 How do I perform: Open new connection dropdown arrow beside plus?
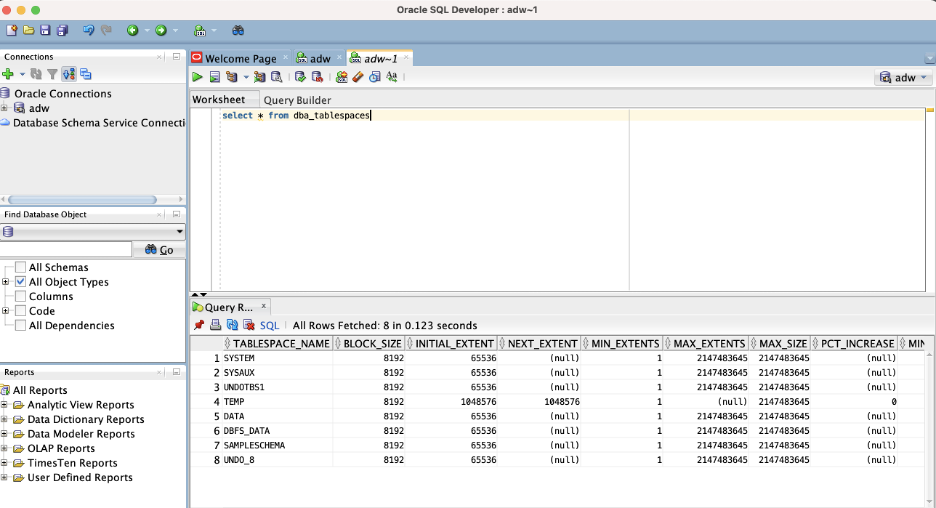22,74
